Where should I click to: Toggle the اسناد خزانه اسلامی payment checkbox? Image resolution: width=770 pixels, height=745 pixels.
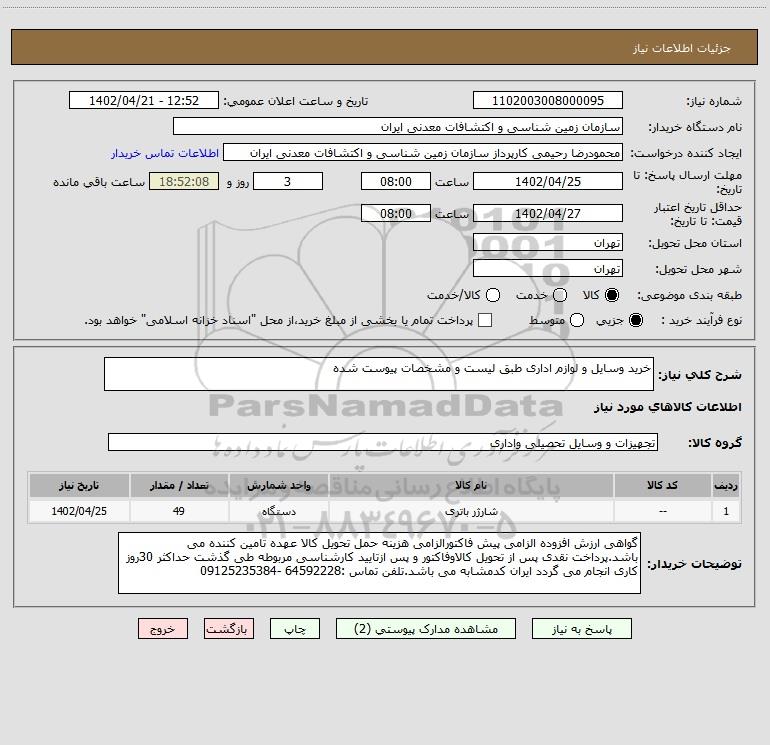(485, 320)
